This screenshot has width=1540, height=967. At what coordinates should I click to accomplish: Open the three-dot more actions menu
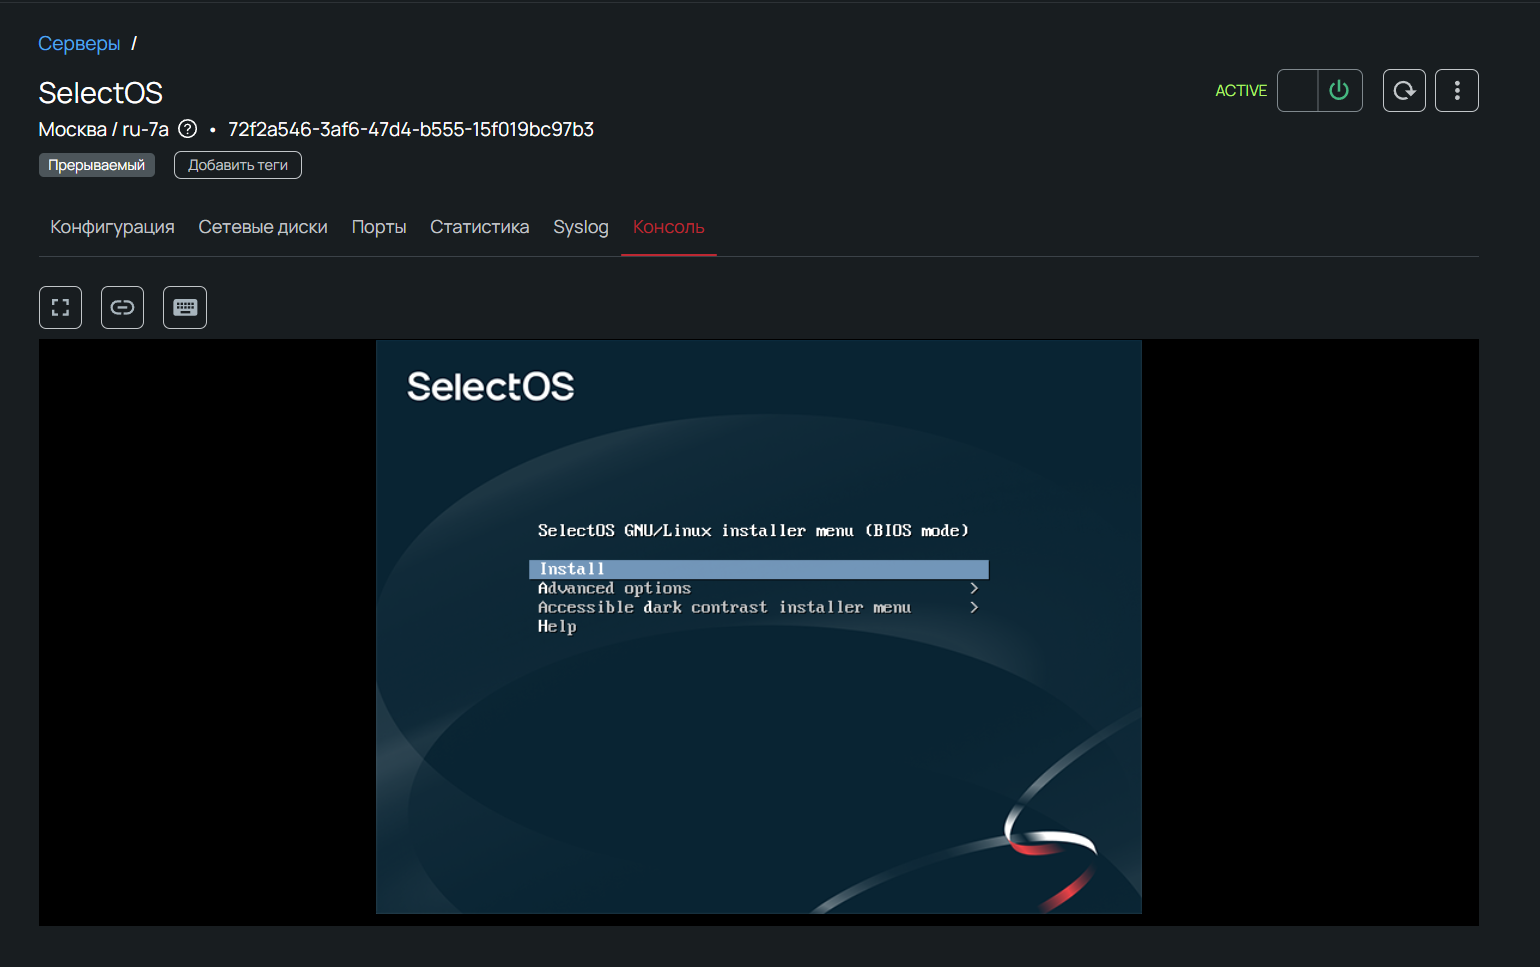[1457, 91]
